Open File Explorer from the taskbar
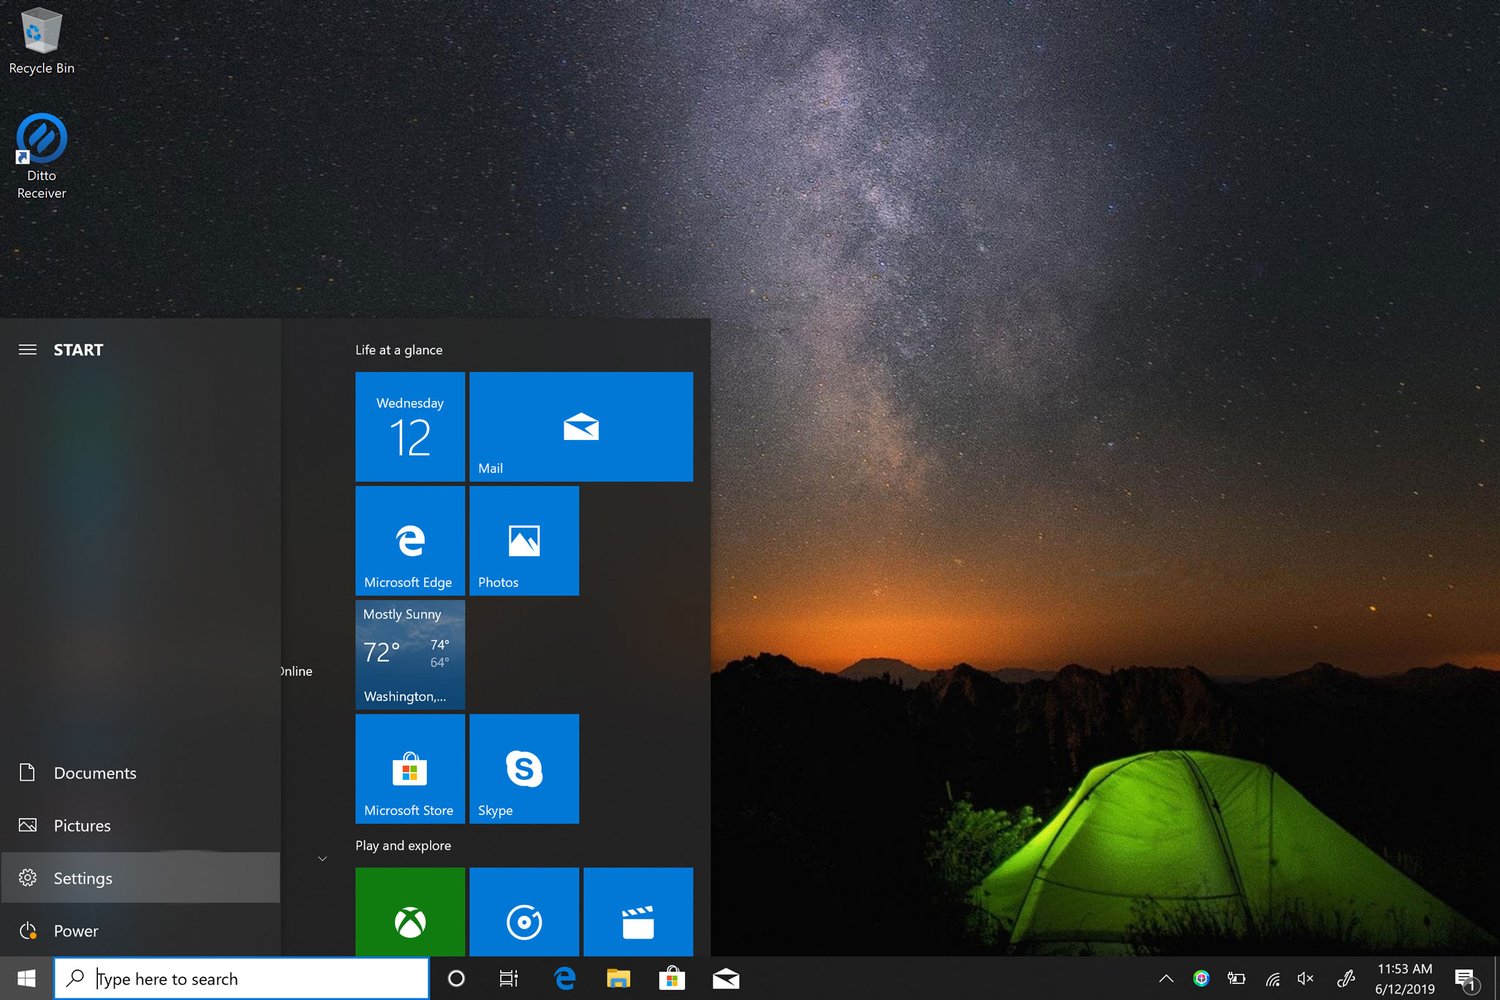Image resolution: width=1500 pixels, height=1000 pixels. tap(618, 978)
